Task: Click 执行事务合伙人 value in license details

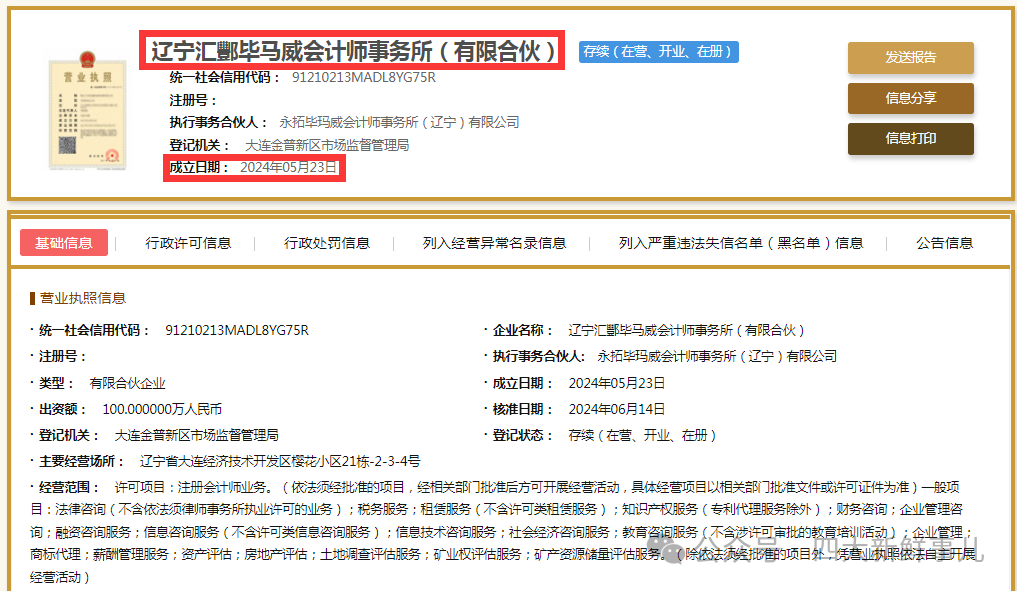Action: point(717,356)
